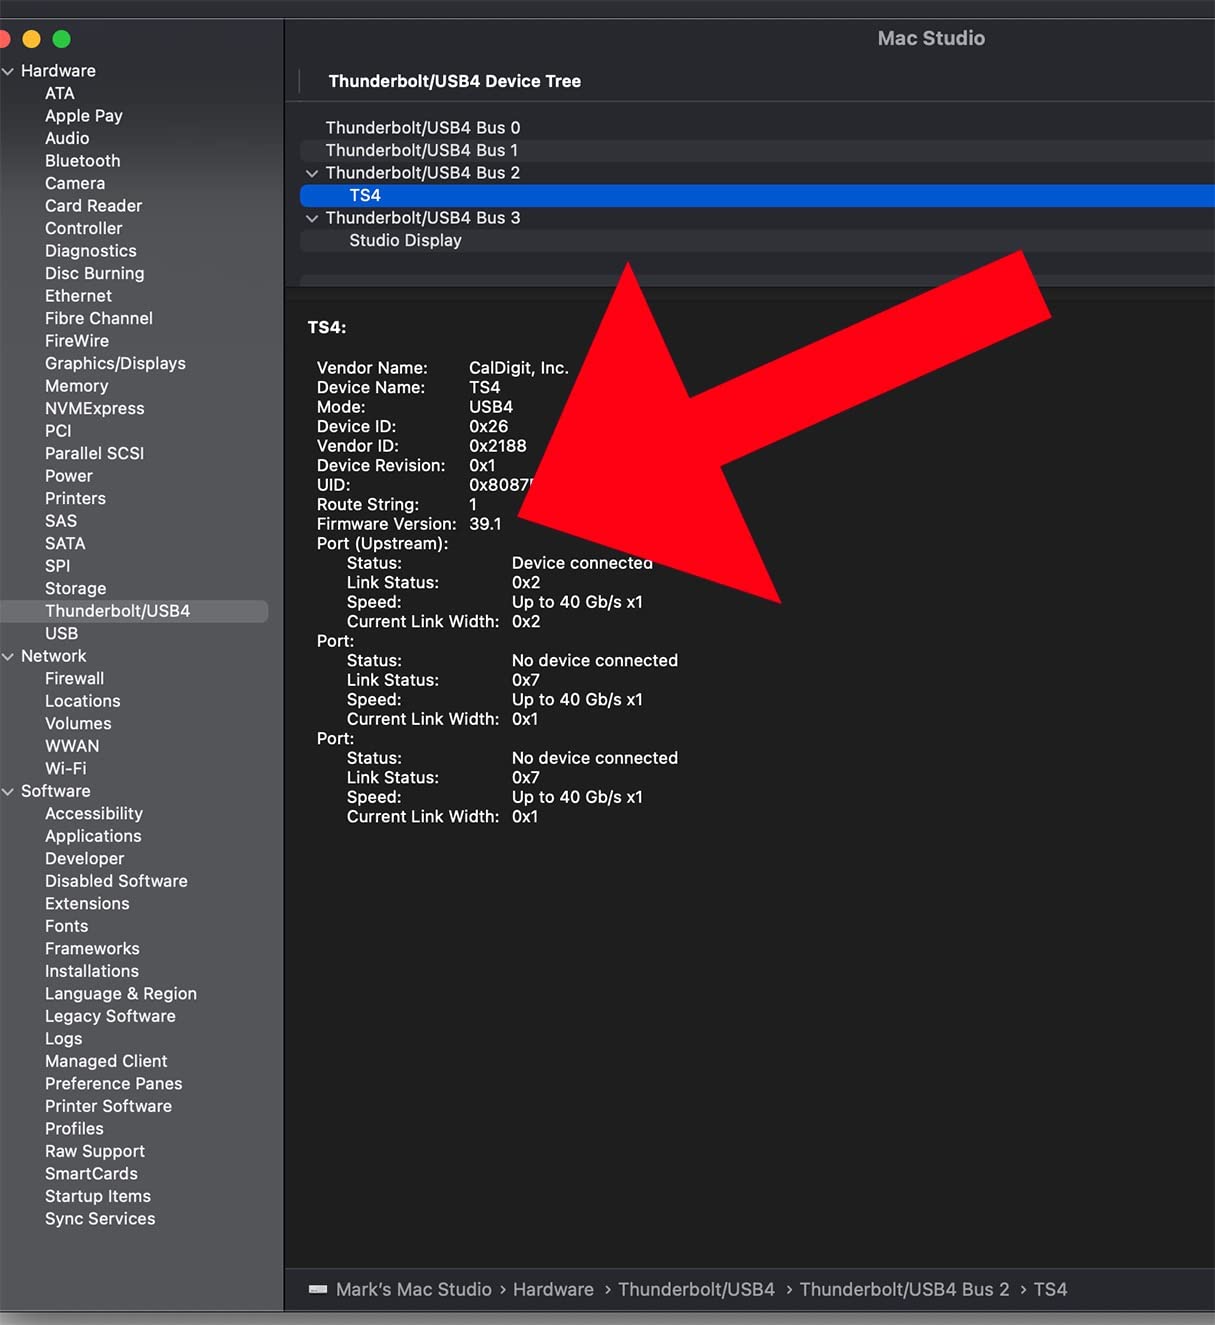
Task: Open the Audio hardware section
Action: point(67,138)
